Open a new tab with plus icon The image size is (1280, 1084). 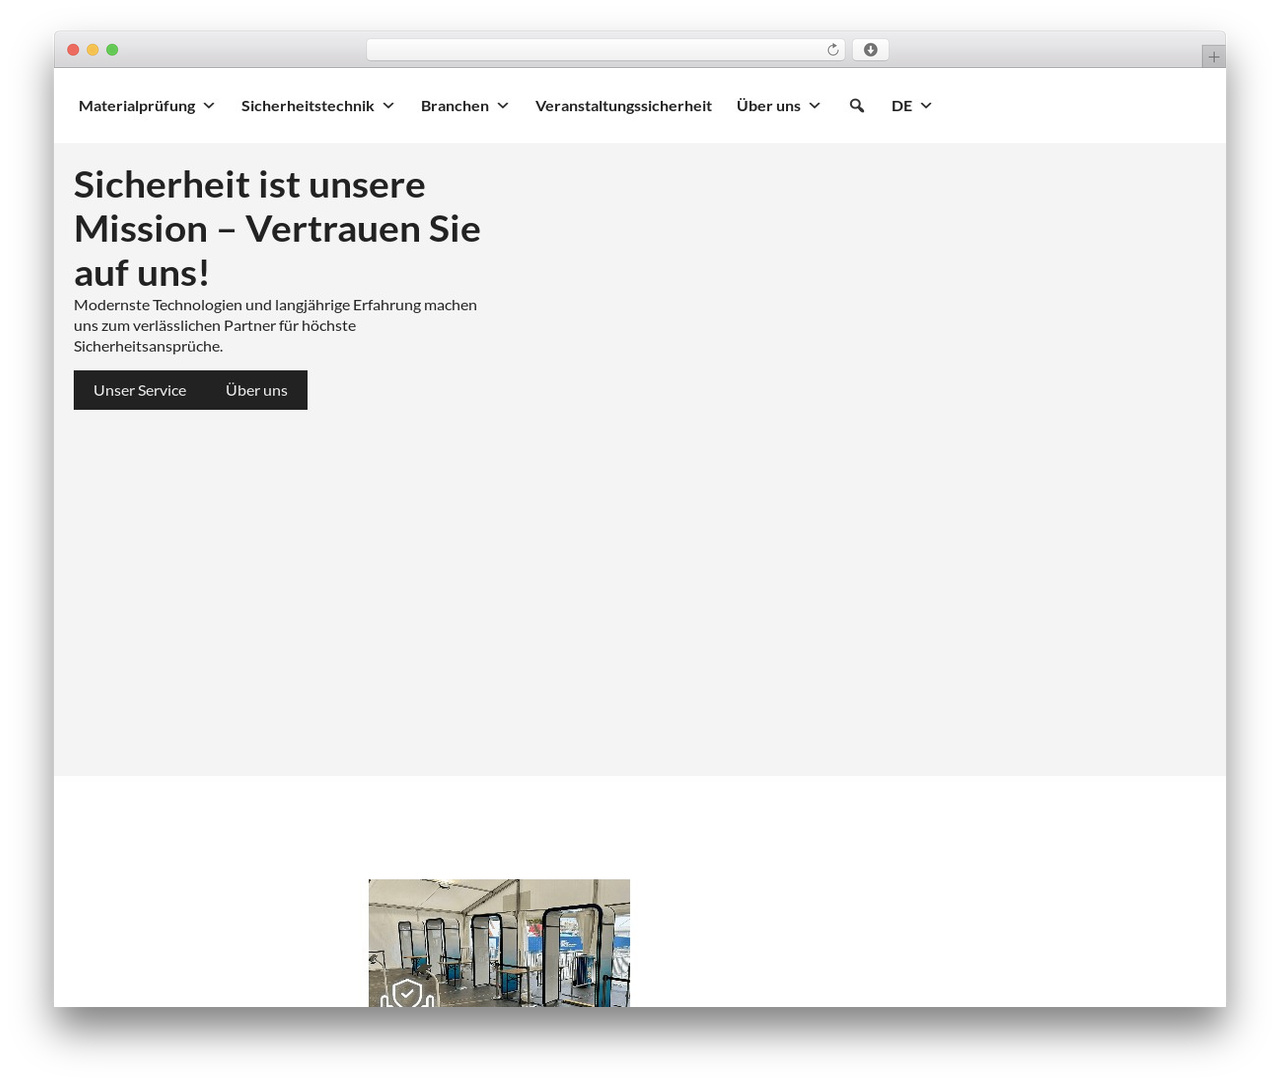(x=1213, y=57)
